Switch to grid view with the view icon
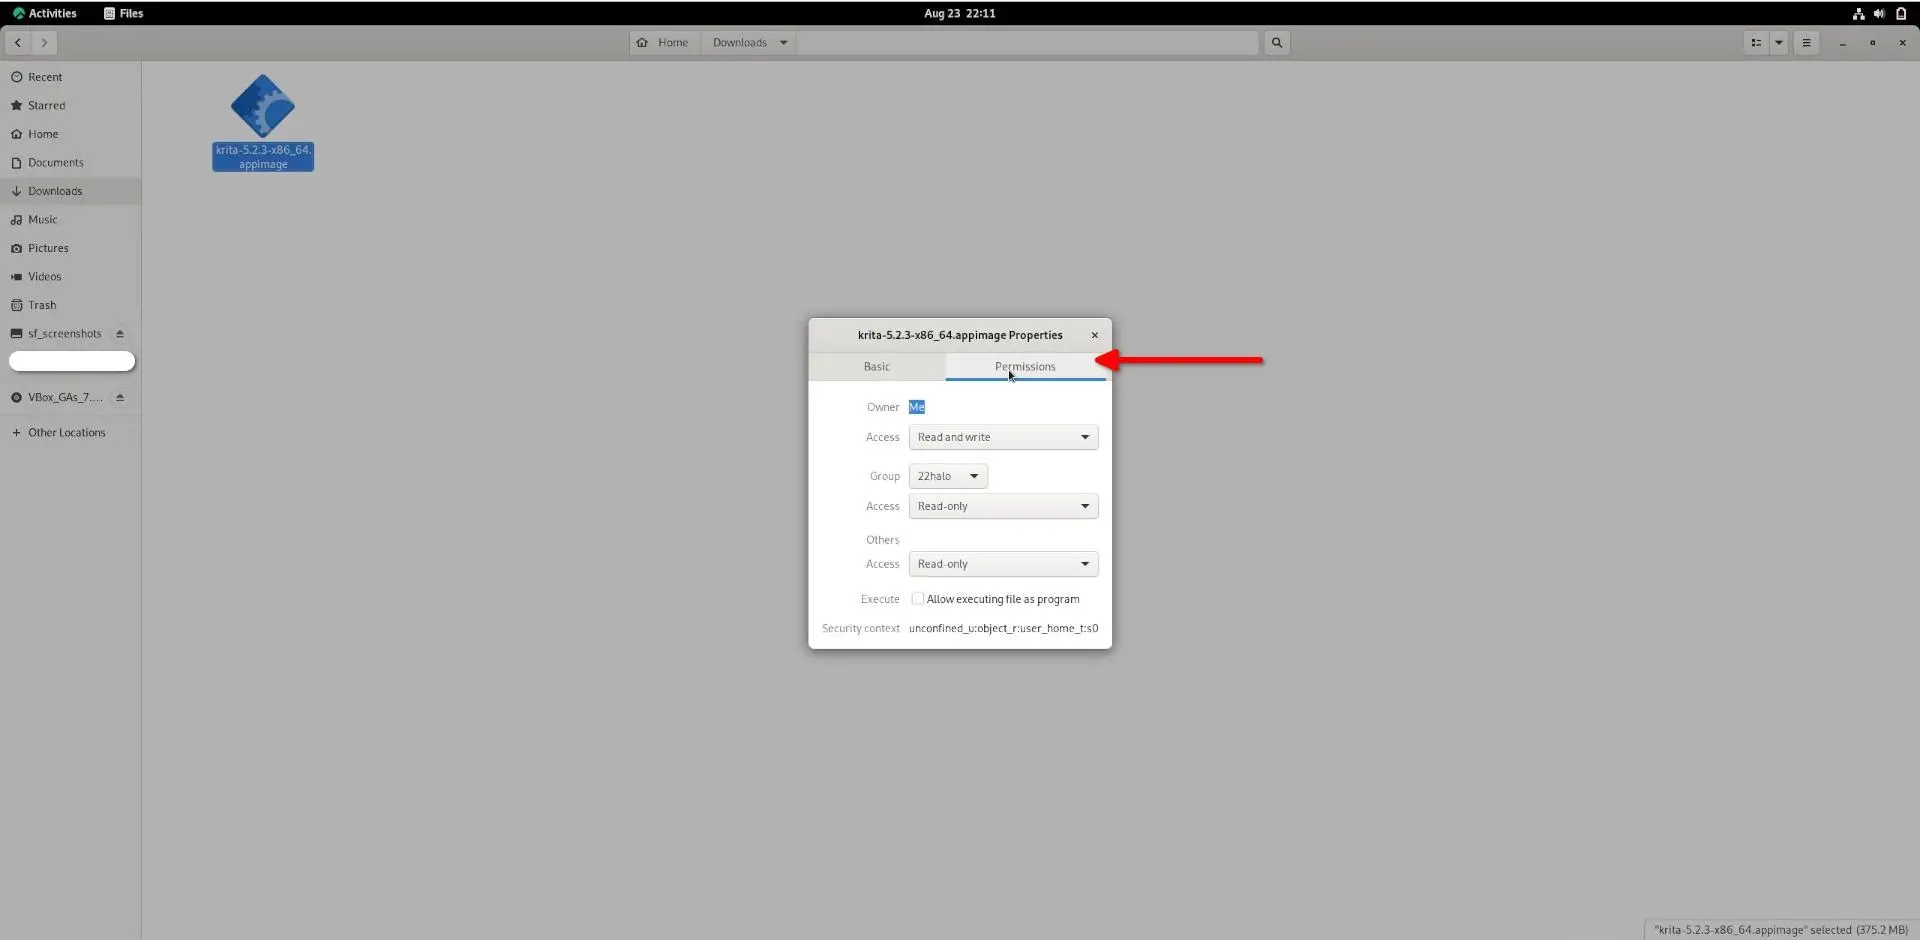1920x940 pixels. 1756,43
